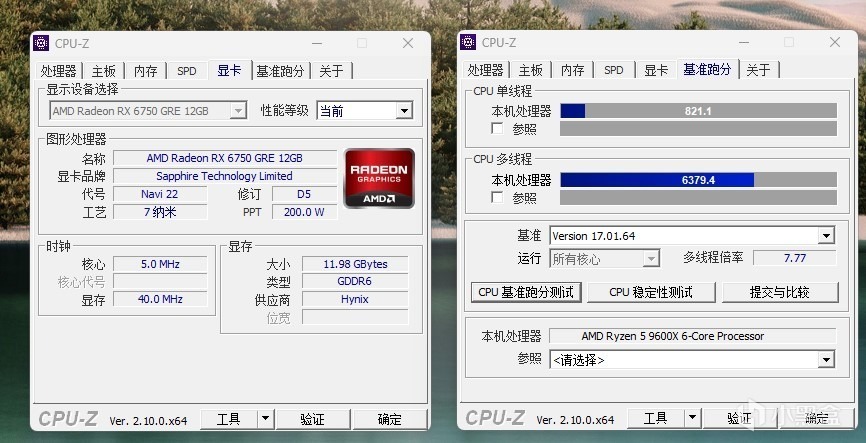The height and width of the screenshot is (443, 866).
Task: Open the 参照 <请选择> dropdown
Action: click(691, 360)
